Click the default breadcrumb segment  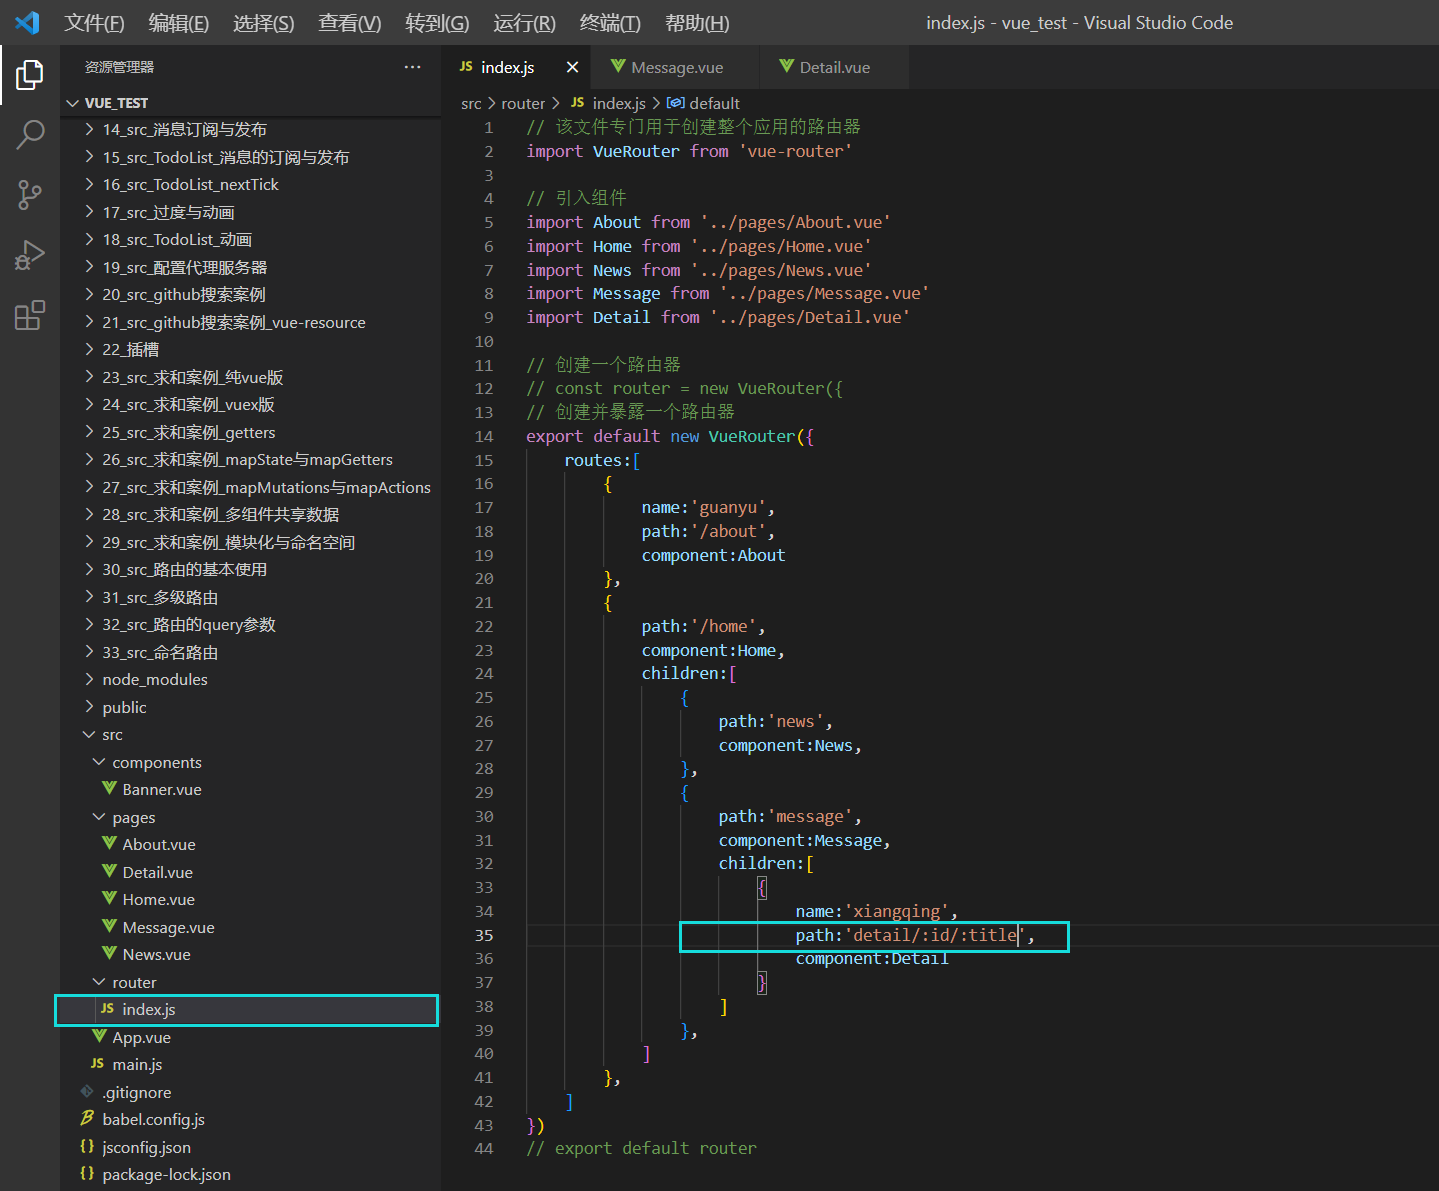pyautogui.click(x=714, y=103)
